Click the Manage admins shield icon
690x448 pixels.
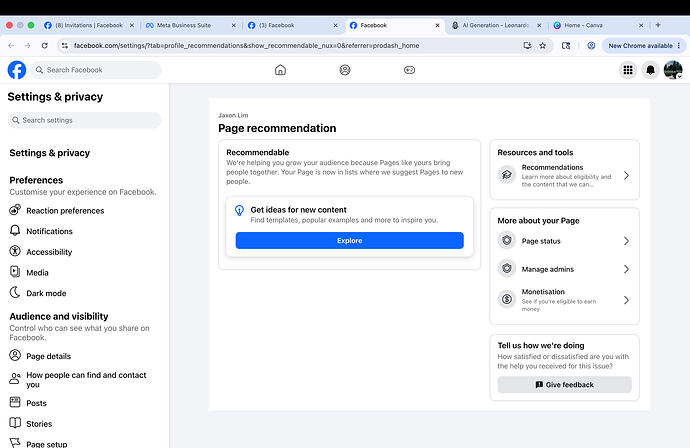click(507, 268)
